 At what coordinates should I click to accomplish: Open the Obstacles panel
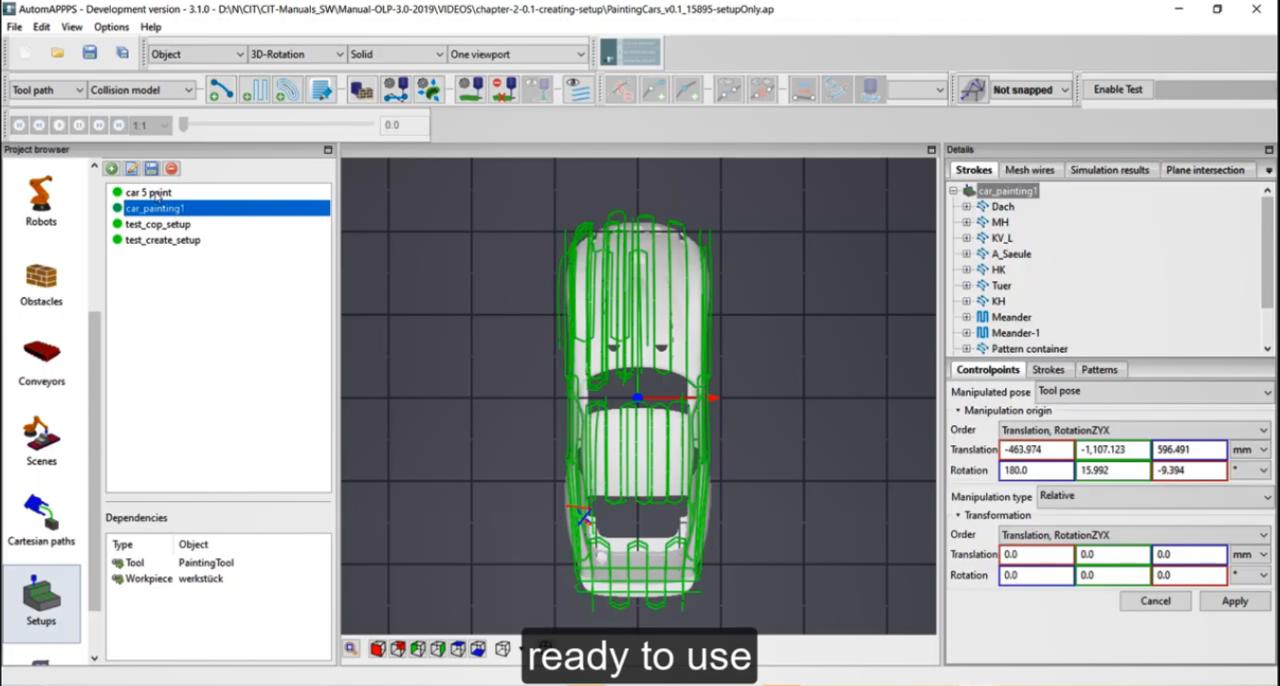point(41,277)
